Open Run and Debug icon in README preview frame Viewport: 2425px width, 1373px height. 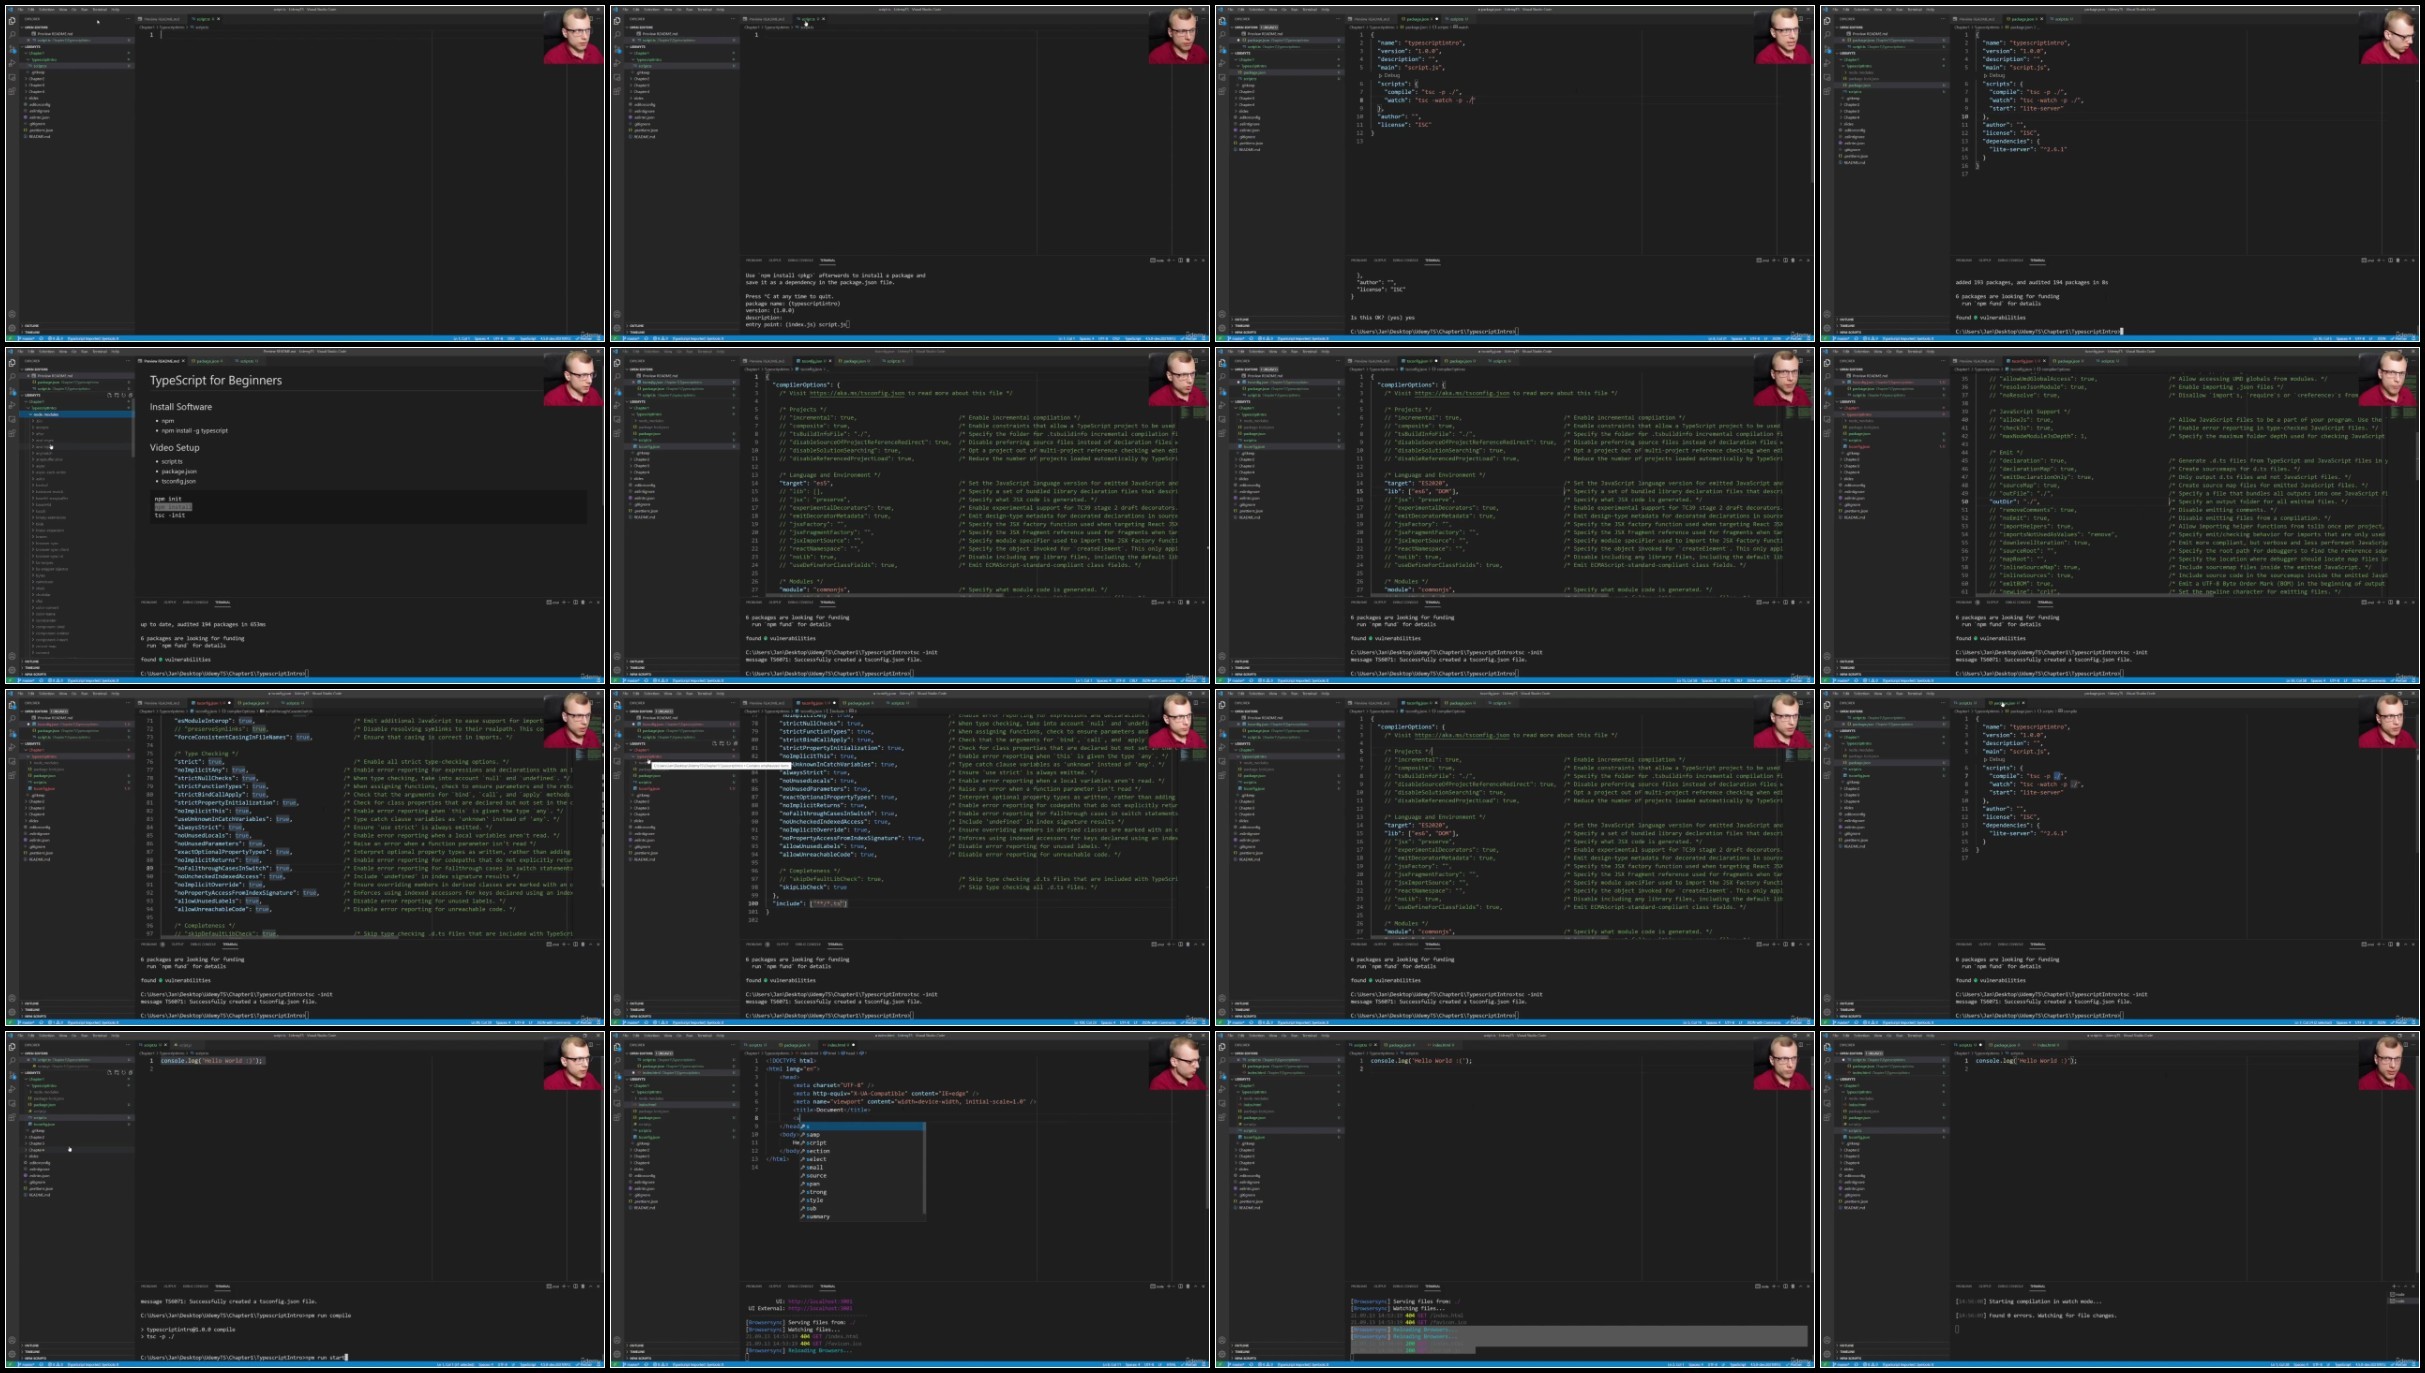point(12,405)
